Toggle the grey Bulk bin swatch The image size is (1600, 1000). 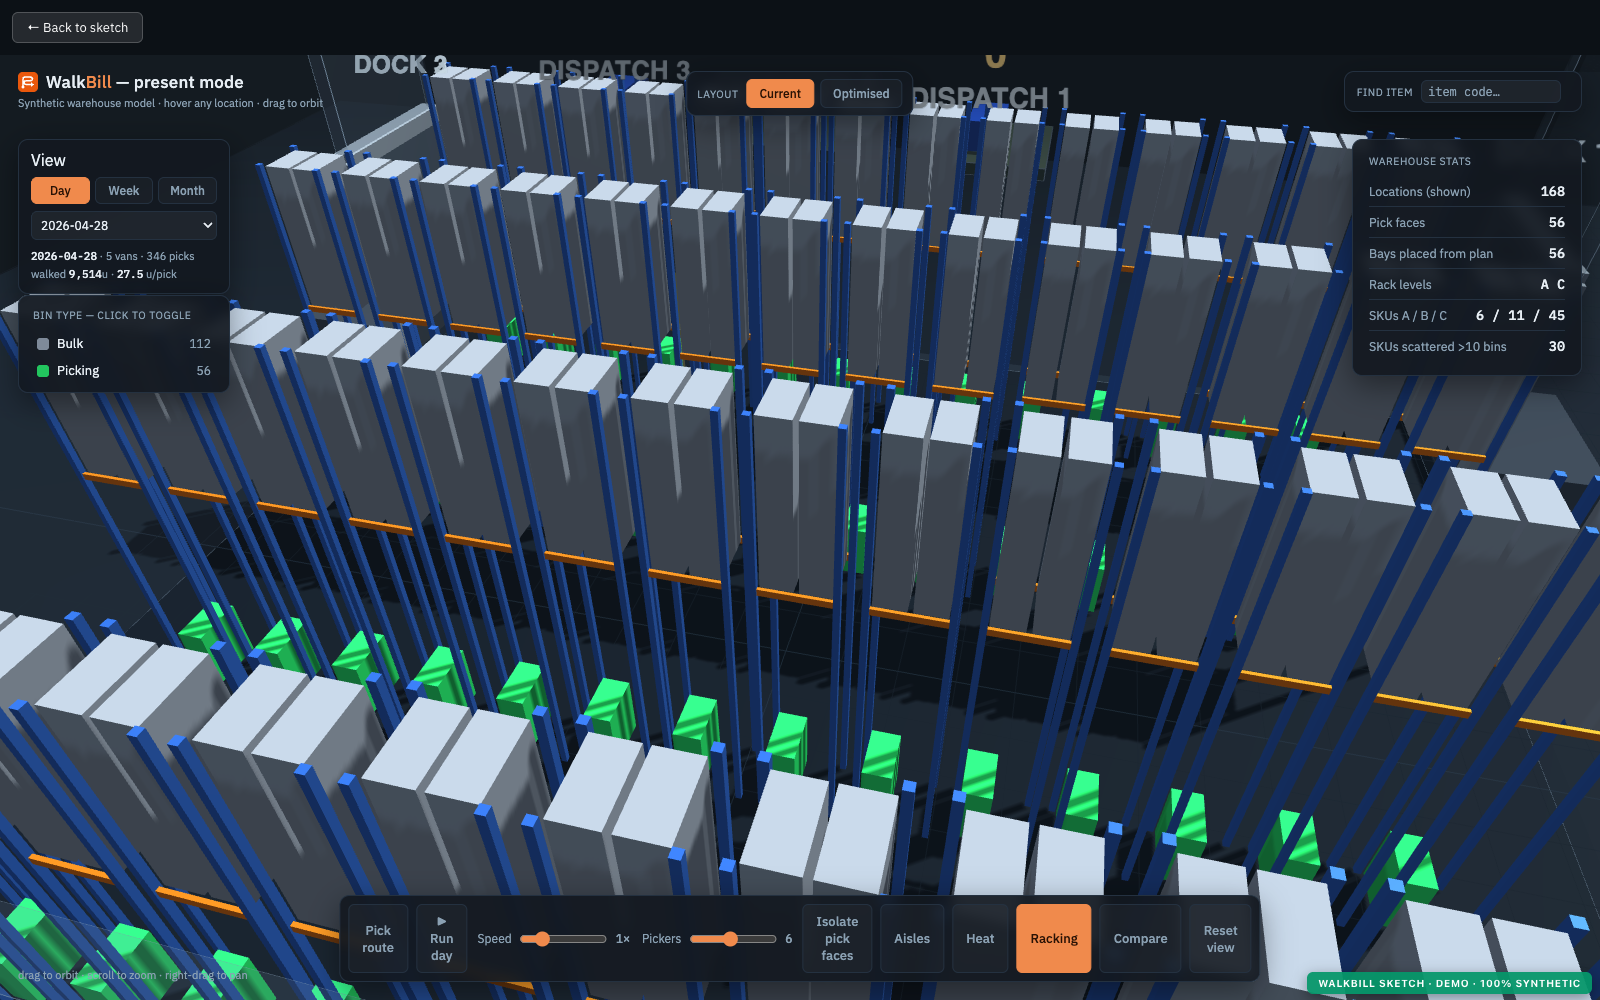pos(43,344)
